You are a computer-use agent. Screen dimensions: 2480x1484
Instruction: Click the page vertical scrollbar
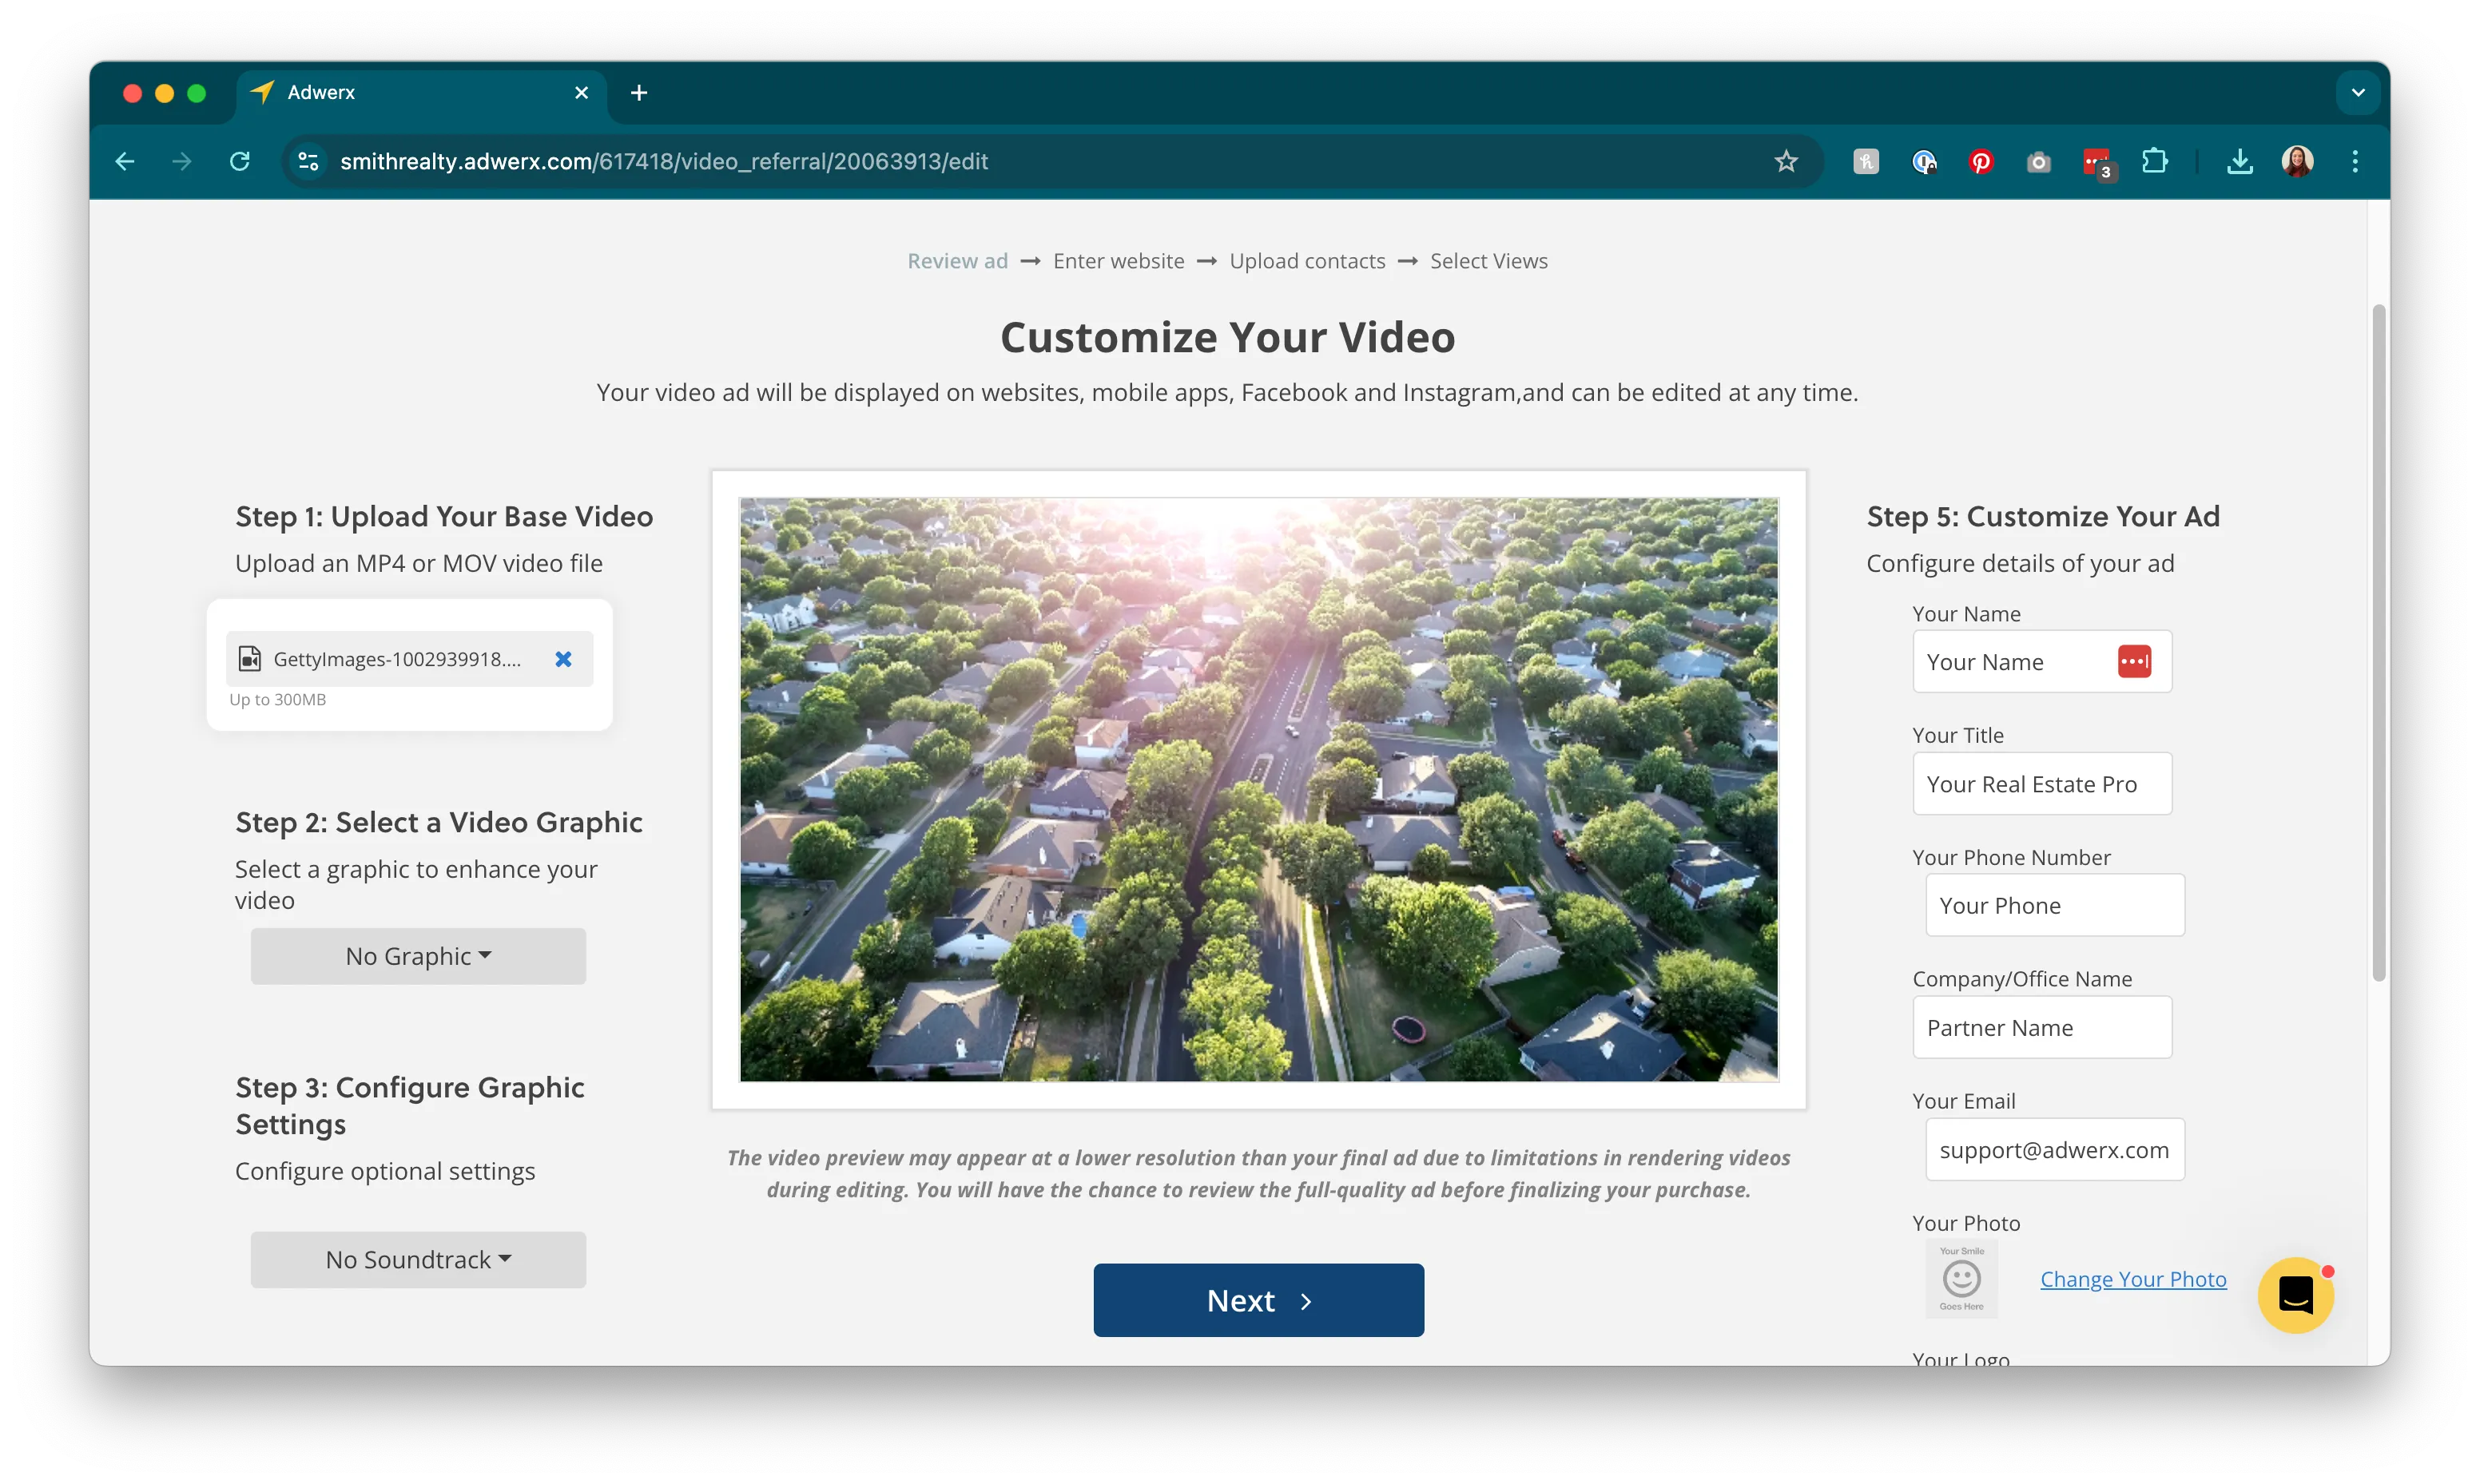tap(2378, 642)
